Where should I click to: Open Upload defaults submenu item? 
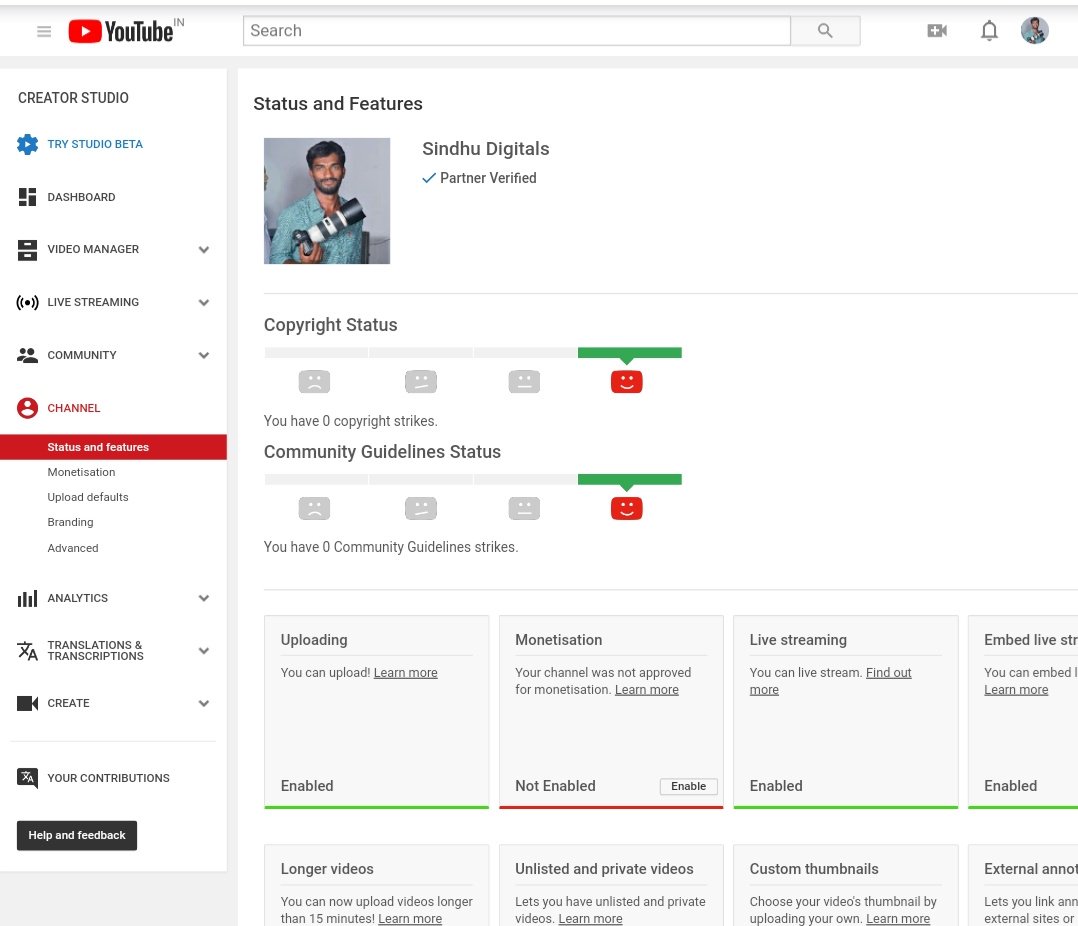click(88, 497)
